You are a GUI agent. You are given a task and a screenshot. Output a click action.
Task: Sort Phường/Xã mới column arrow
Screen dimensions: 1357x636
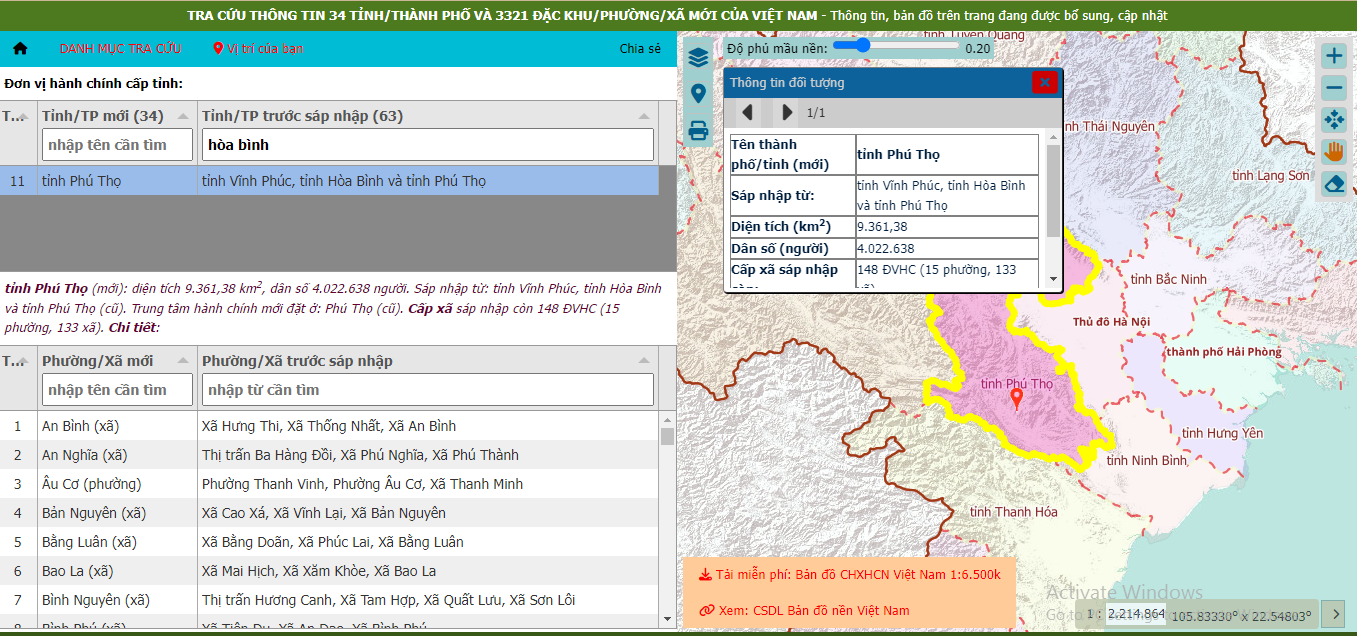coord(184,361)
